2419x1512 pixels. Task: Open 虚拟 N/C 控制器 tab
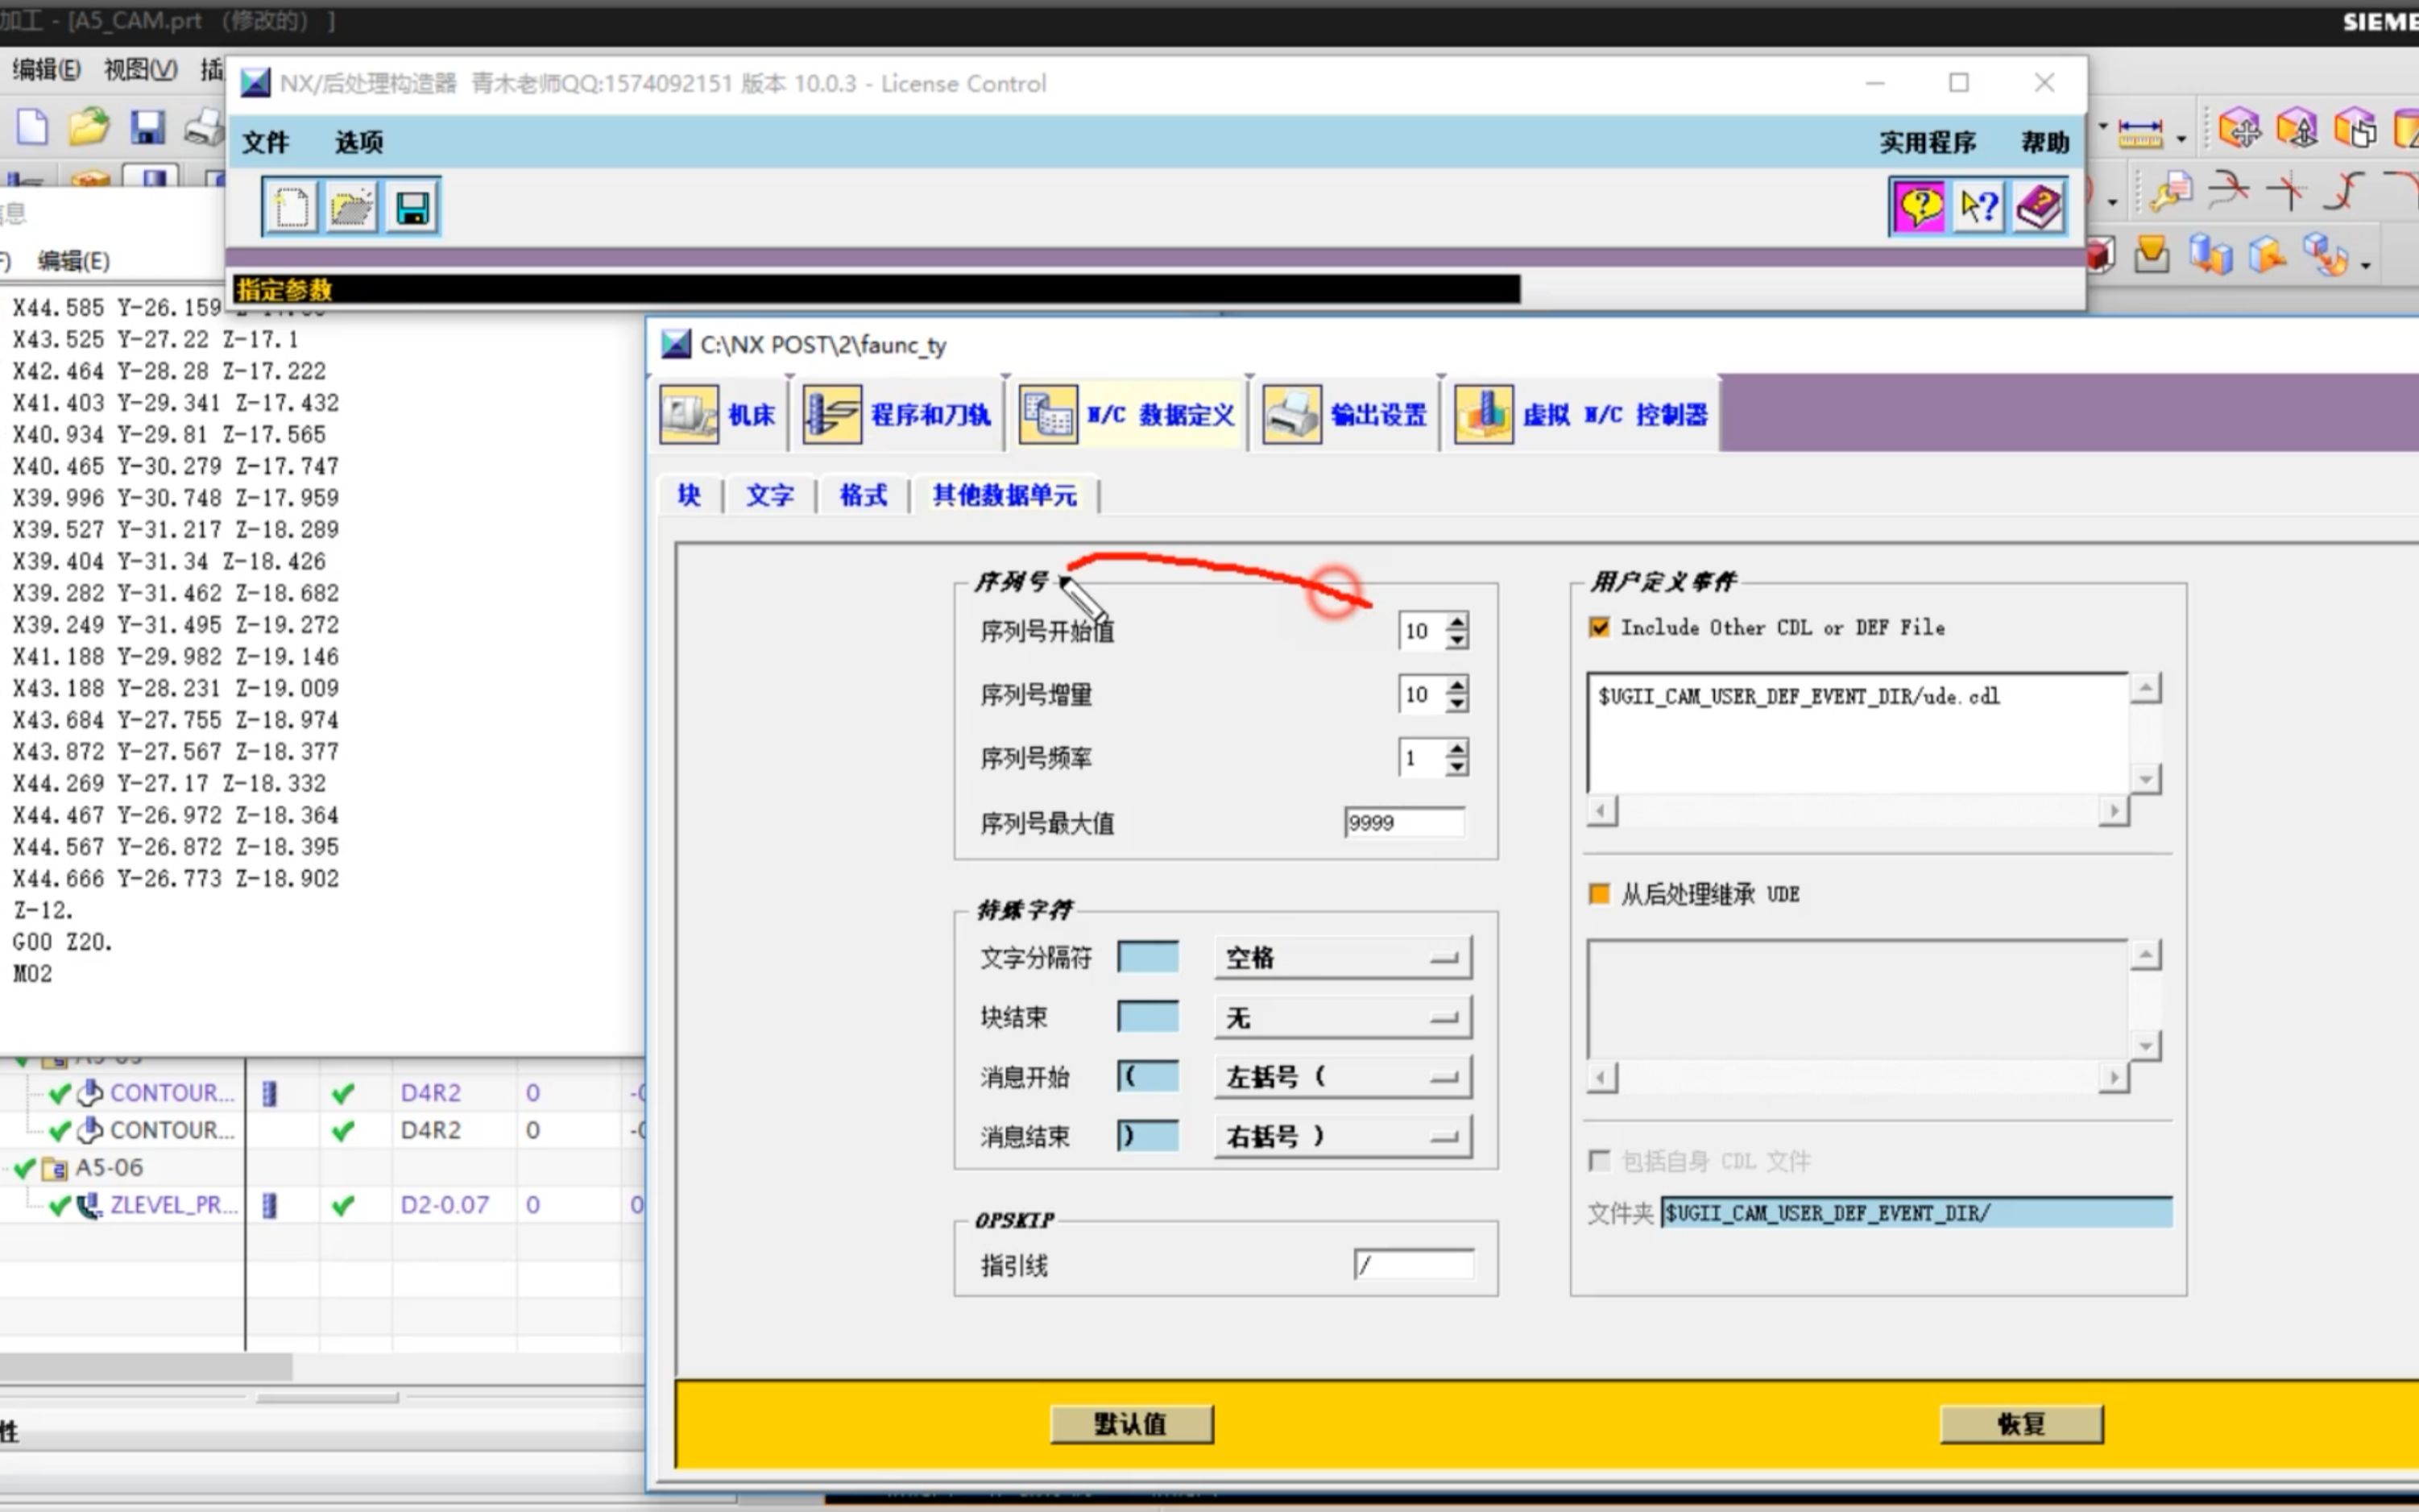click(x=1582, y=414)
